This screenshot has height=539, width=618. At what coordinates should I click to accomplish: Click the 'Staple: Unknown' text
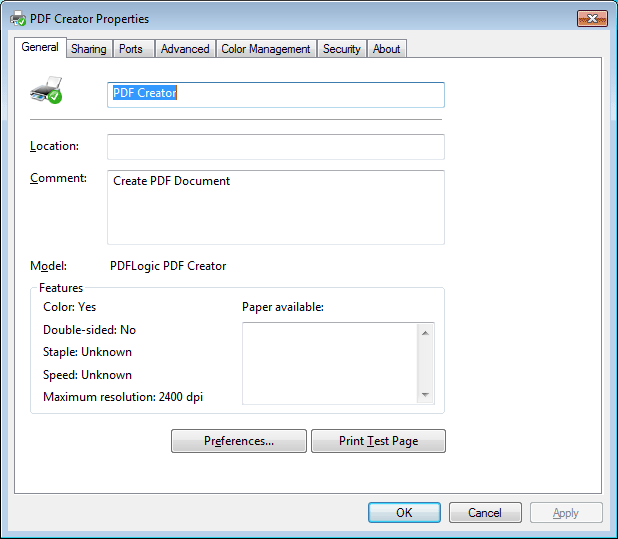[87, 352]
